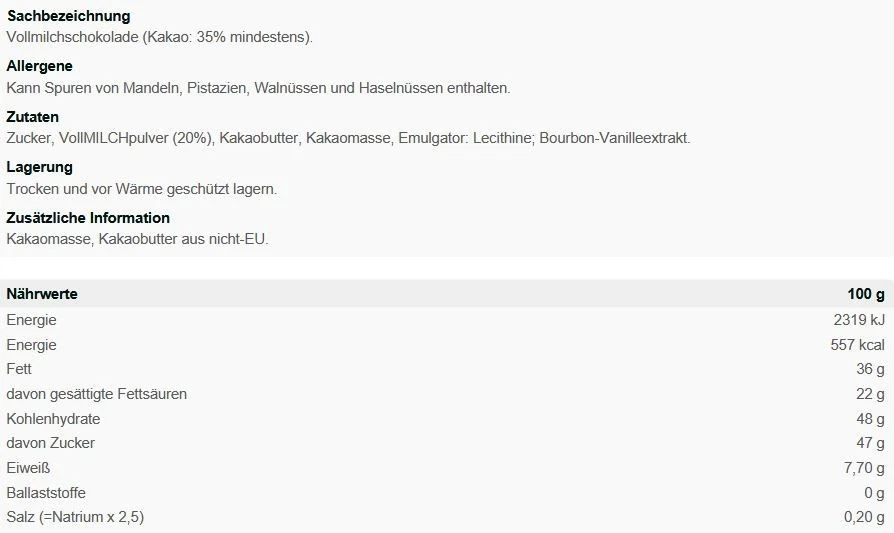The image size is (894, 533).
Task: Click the allergen traces sentence
Action: click(x=258, y=88)
